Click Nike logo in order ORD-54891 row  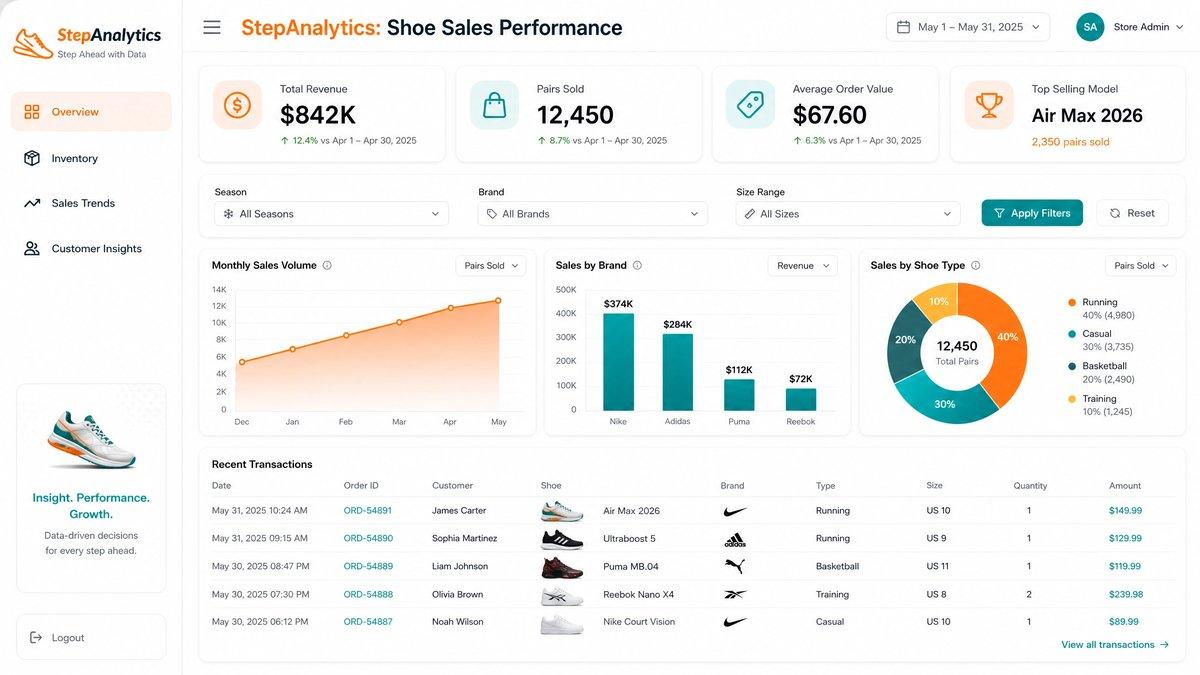tap(735, 511)
